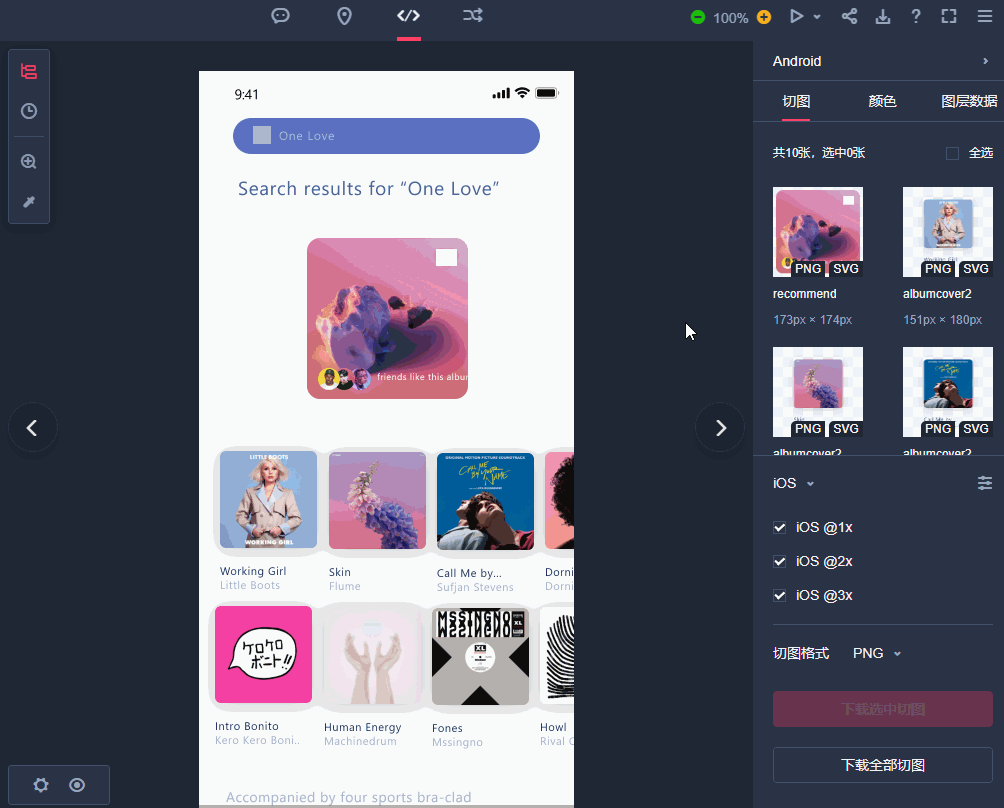
Task: Open the hamburger menu icon
Action: [x=985, y=16]
